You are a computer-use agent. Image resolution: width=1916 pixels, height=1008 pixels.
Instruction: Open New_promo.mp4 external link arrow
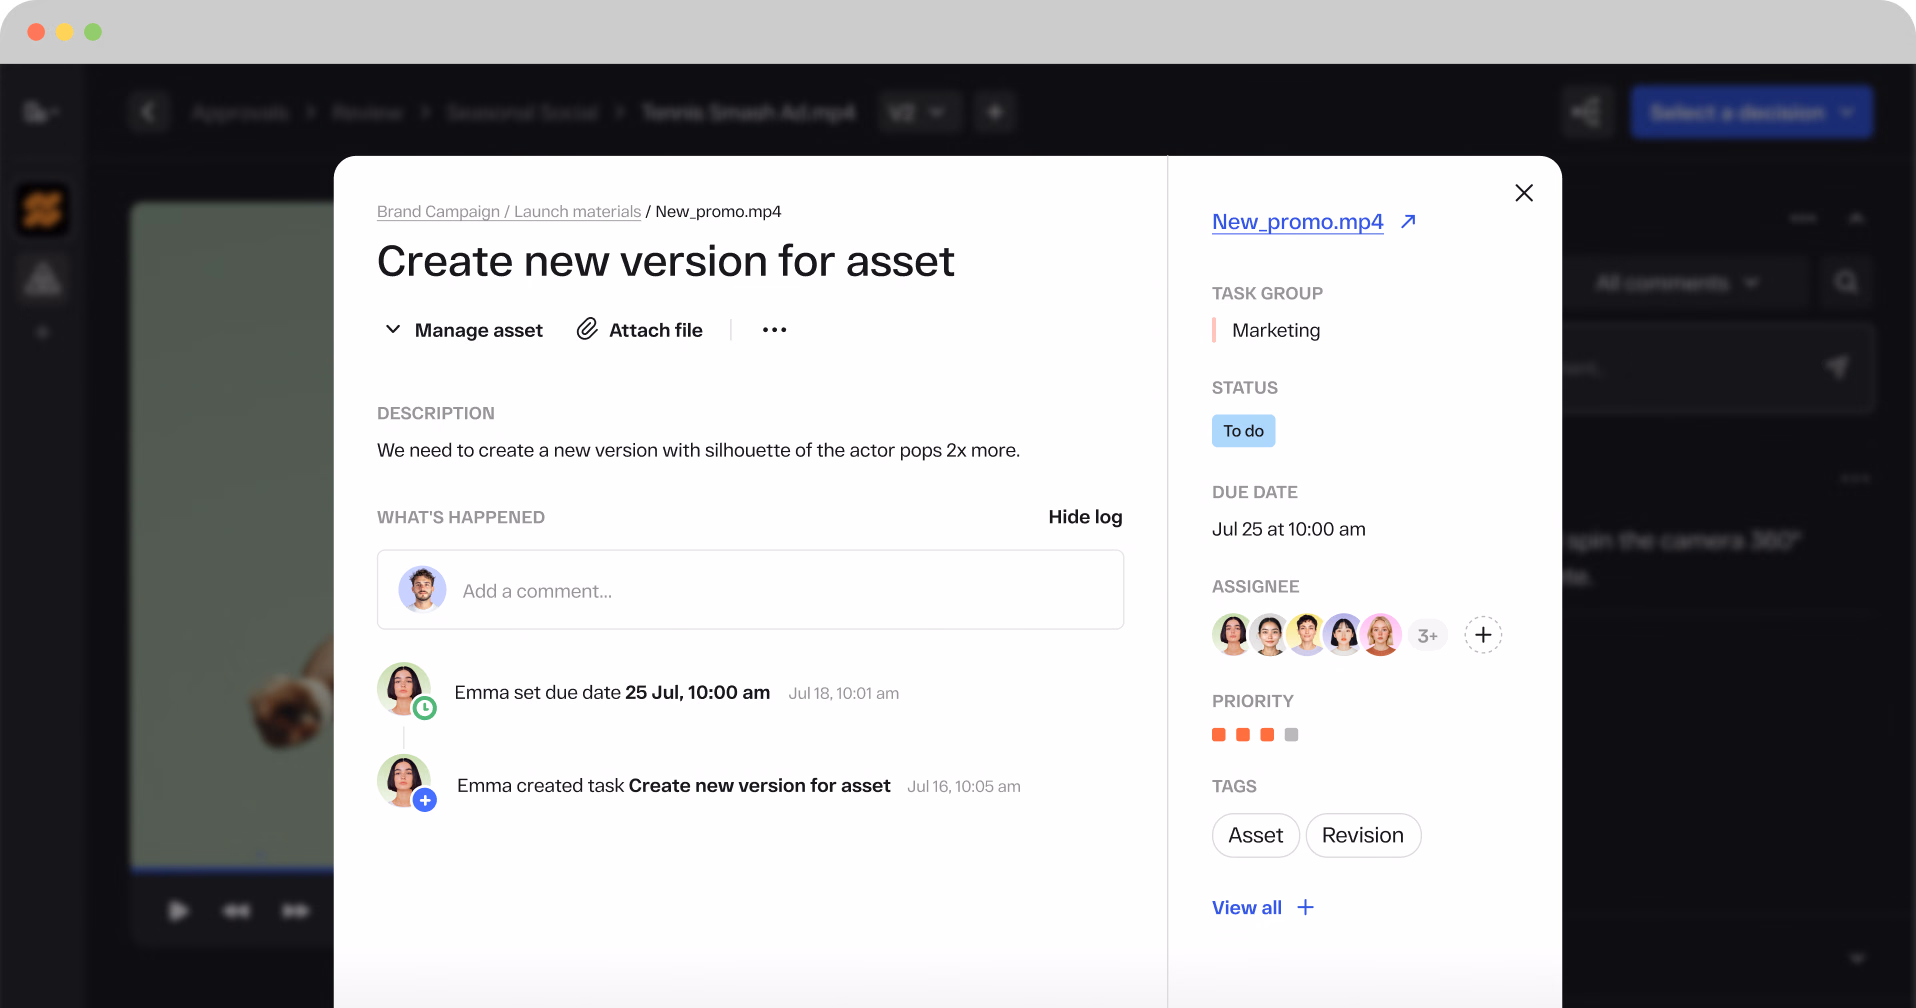1408,221
